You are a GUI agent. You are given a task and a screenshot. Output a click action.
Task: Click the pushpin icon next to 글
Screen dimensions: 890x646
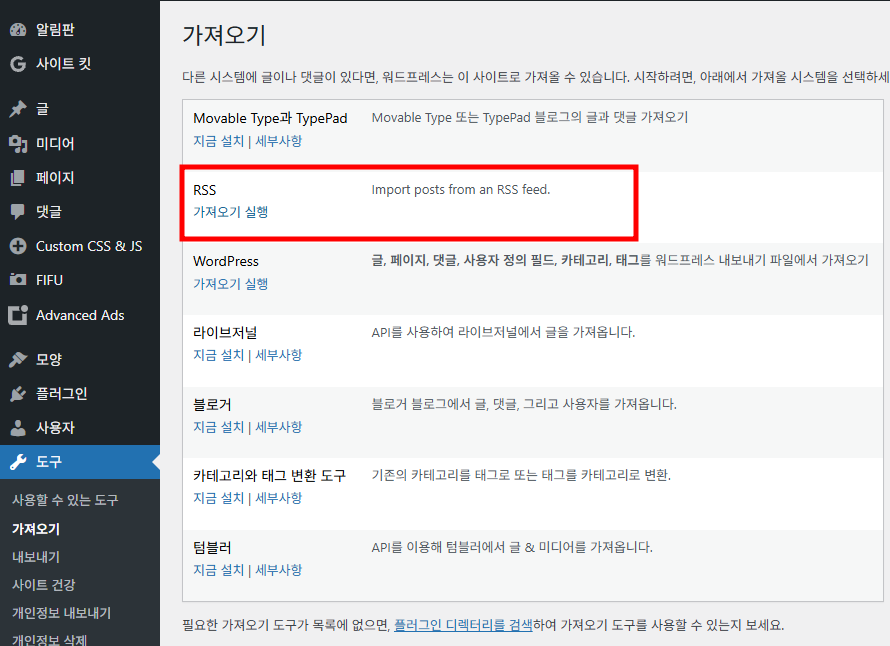18,108
